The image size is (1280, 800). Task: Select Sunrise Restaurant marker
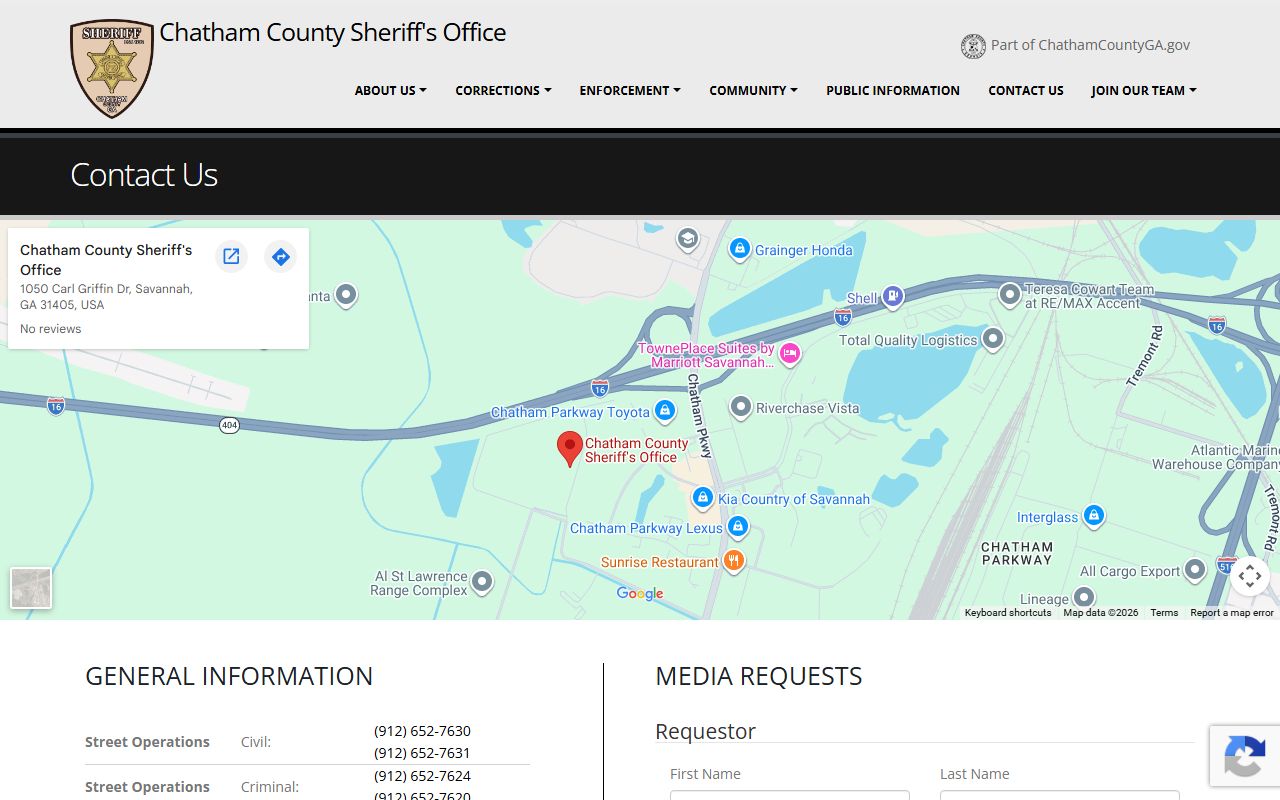(x=733, y=561)
